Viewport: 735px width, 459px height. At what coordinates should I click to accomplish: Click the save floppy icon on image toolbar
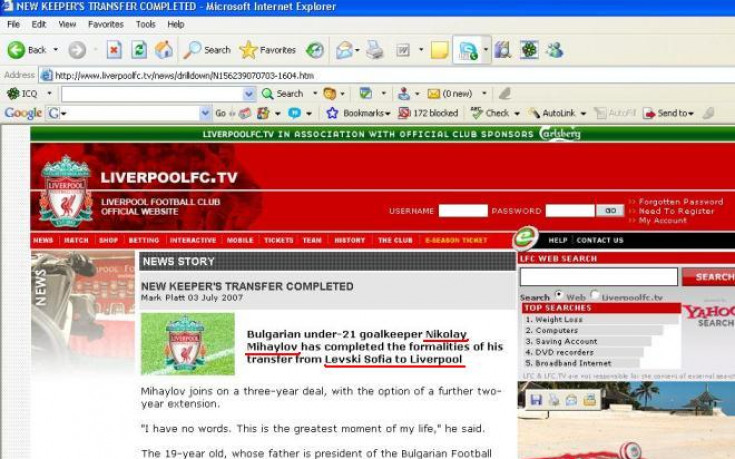coord(536,399)
